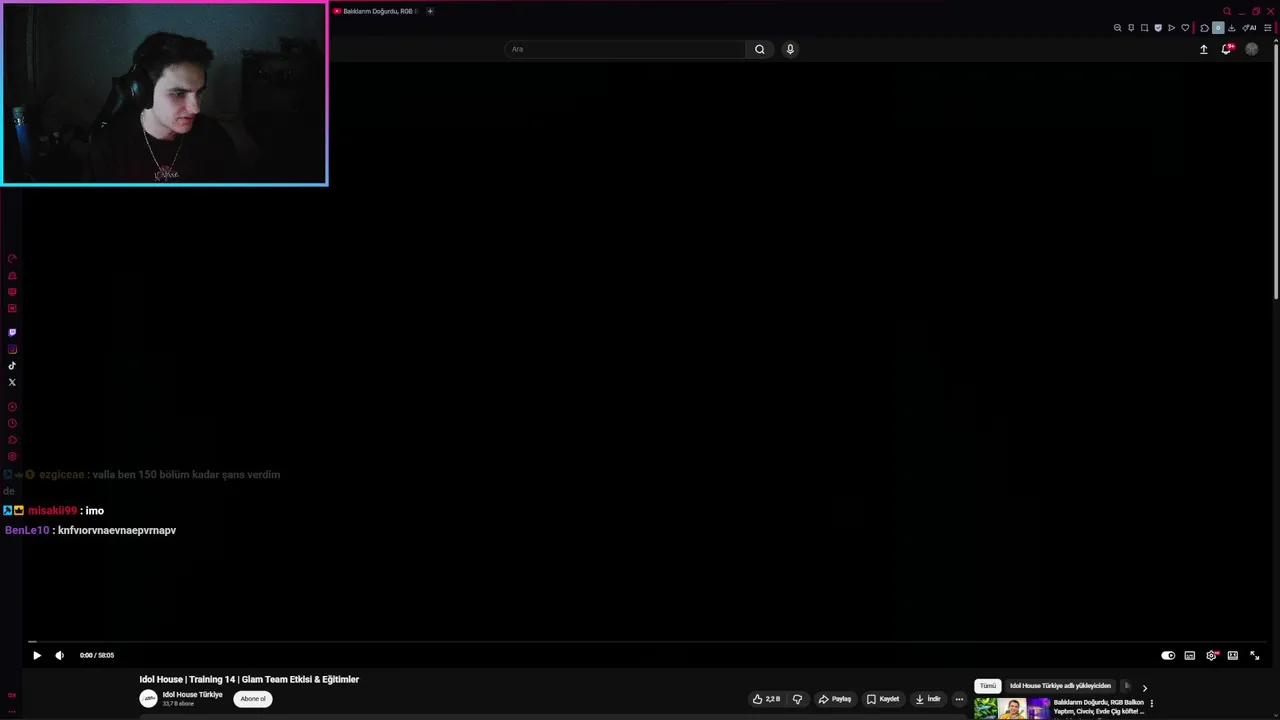
Task: Open sidebar settings gear icon
Action: coord(12,457)
